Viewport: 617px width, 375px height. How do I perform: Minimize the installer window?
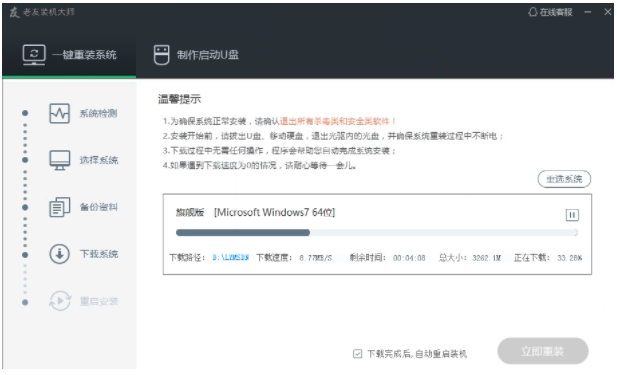click(x=588, y=12)
